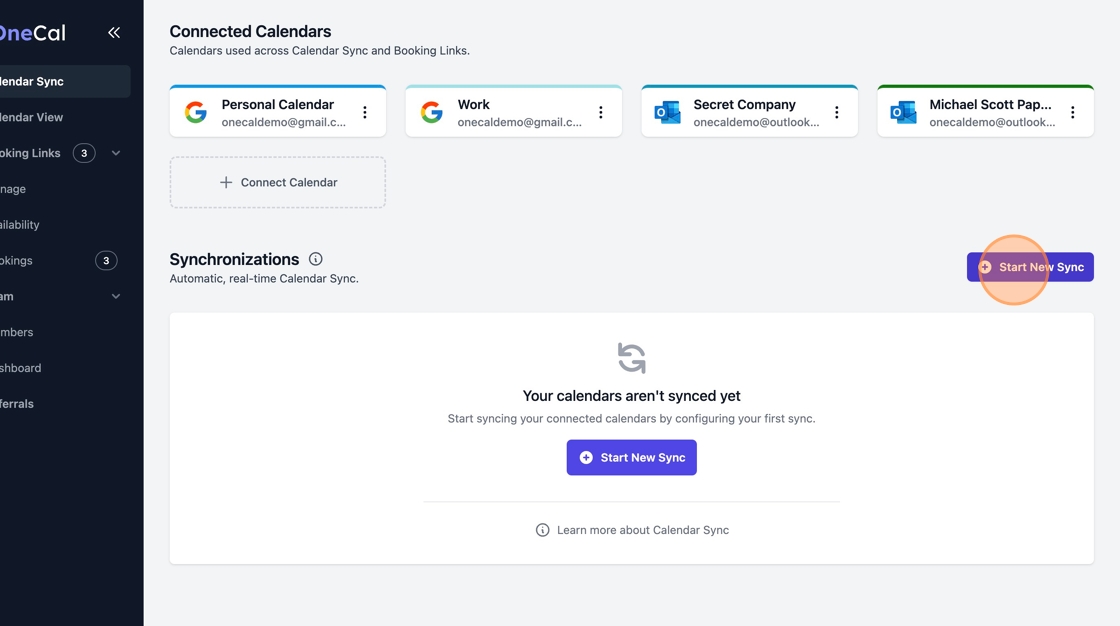This screenshot has width=1120, height=626.
Task: Click the sync arrows icon in empty state
Action: click(631, 358)
